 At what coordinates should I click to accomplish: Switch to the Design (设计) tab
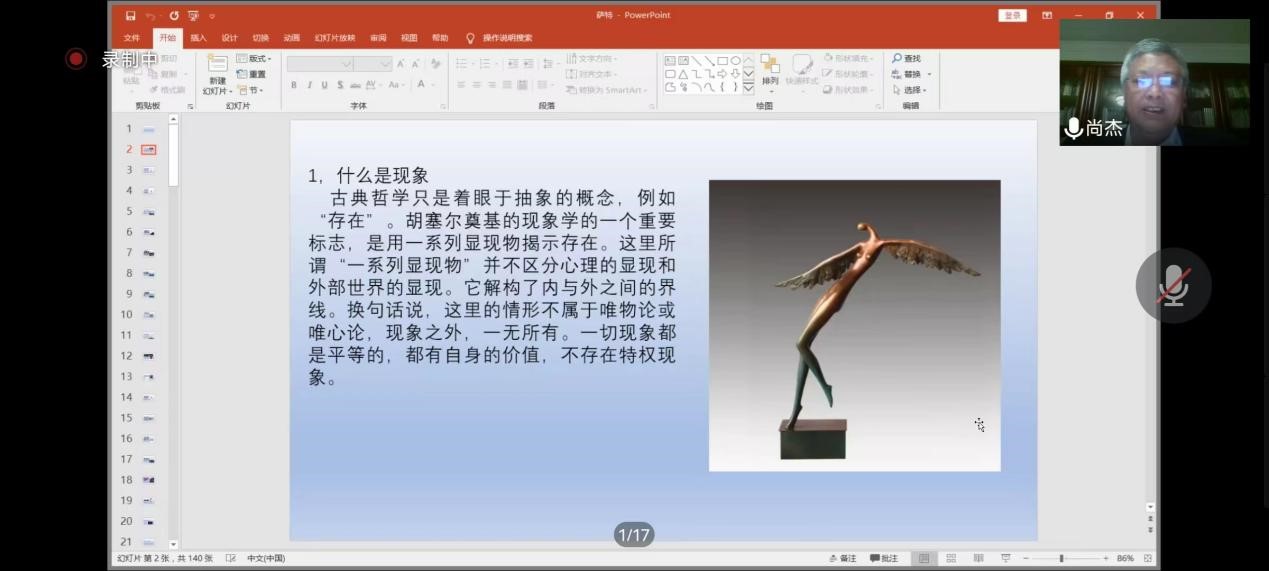(x=229, y=38)
